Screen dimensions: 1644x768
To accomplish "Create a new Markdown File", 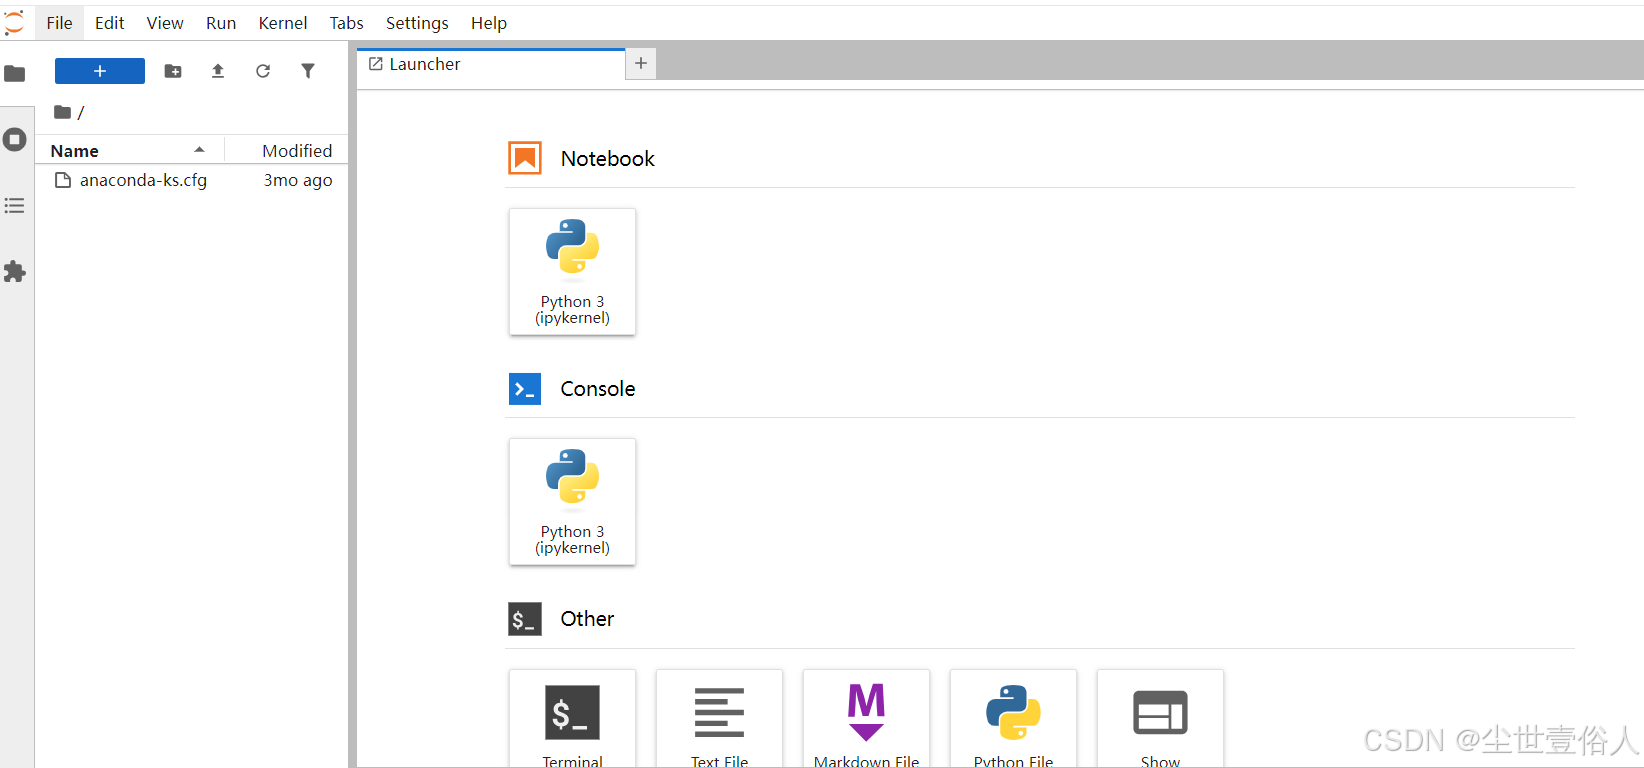I will tap(866, 719).
